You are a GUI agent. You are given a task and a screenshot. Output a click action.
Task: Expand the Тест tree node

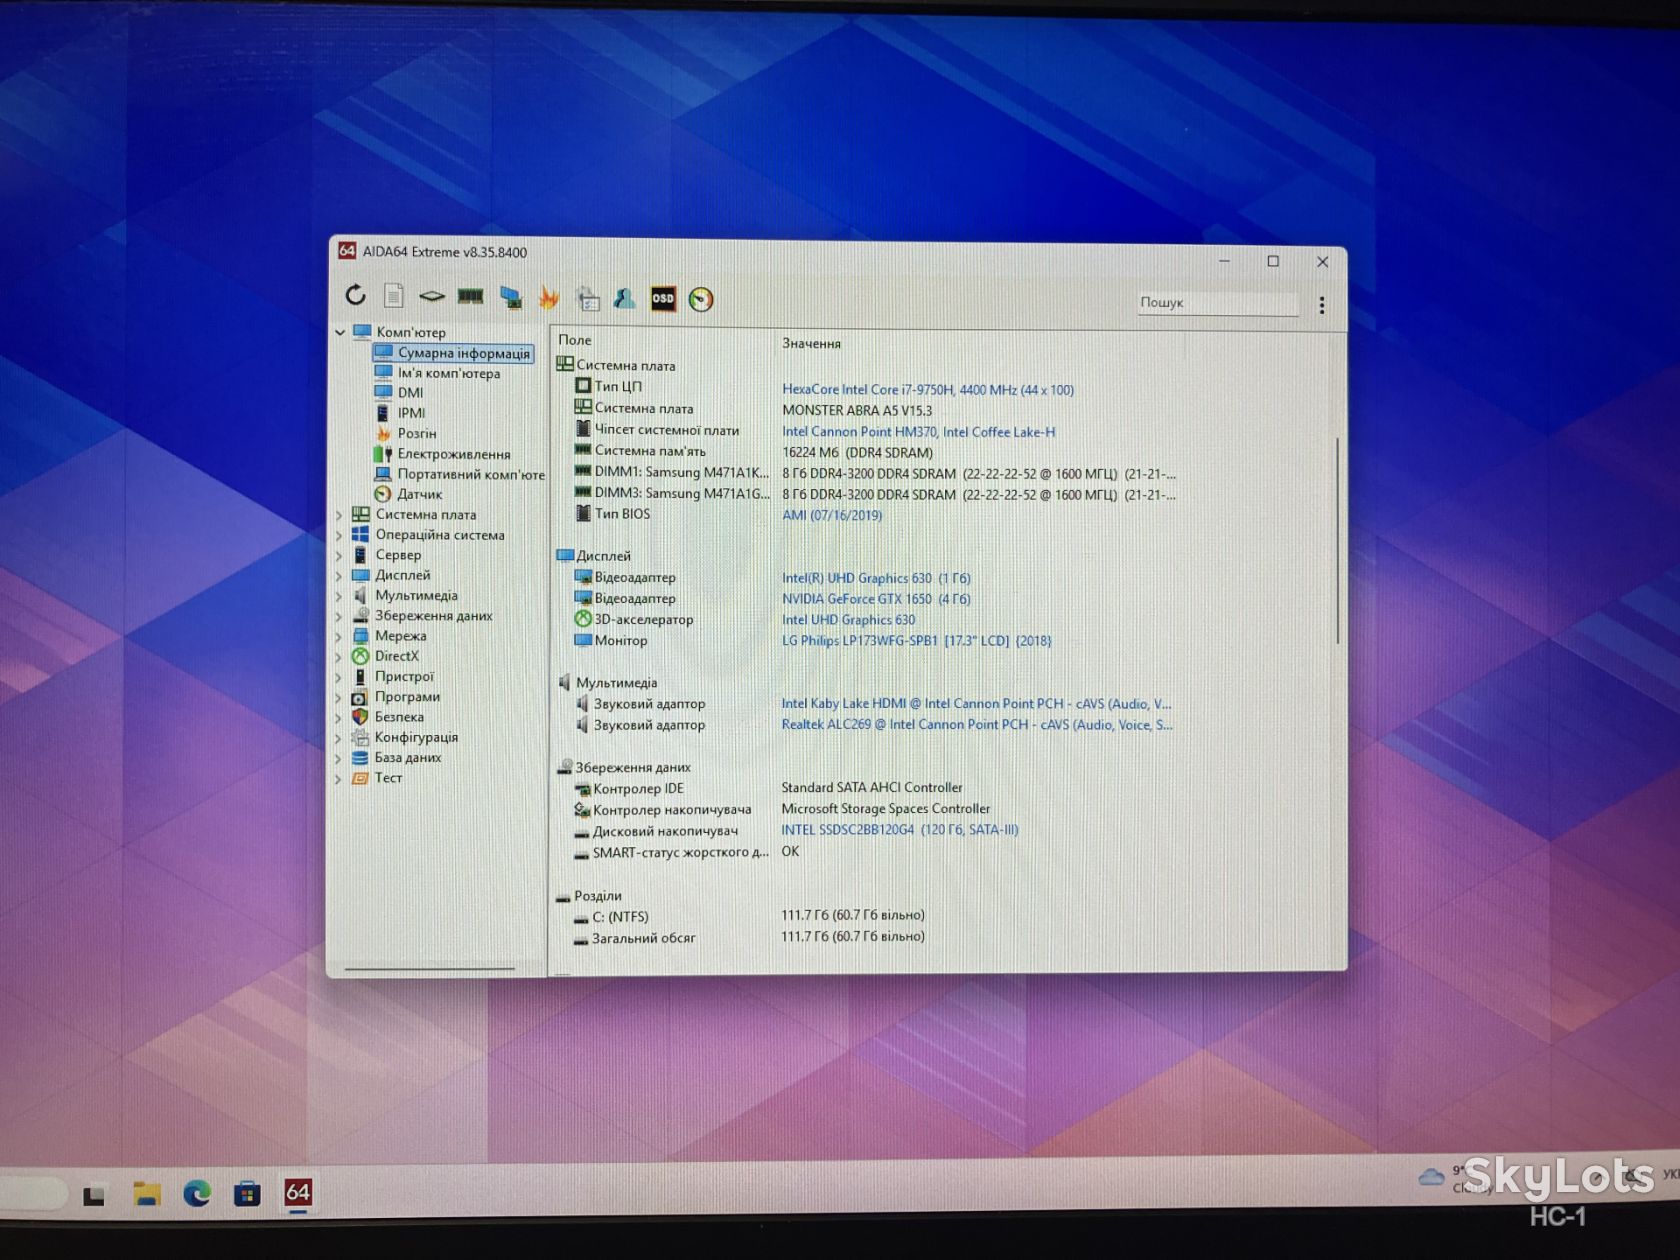pos(338,778)
